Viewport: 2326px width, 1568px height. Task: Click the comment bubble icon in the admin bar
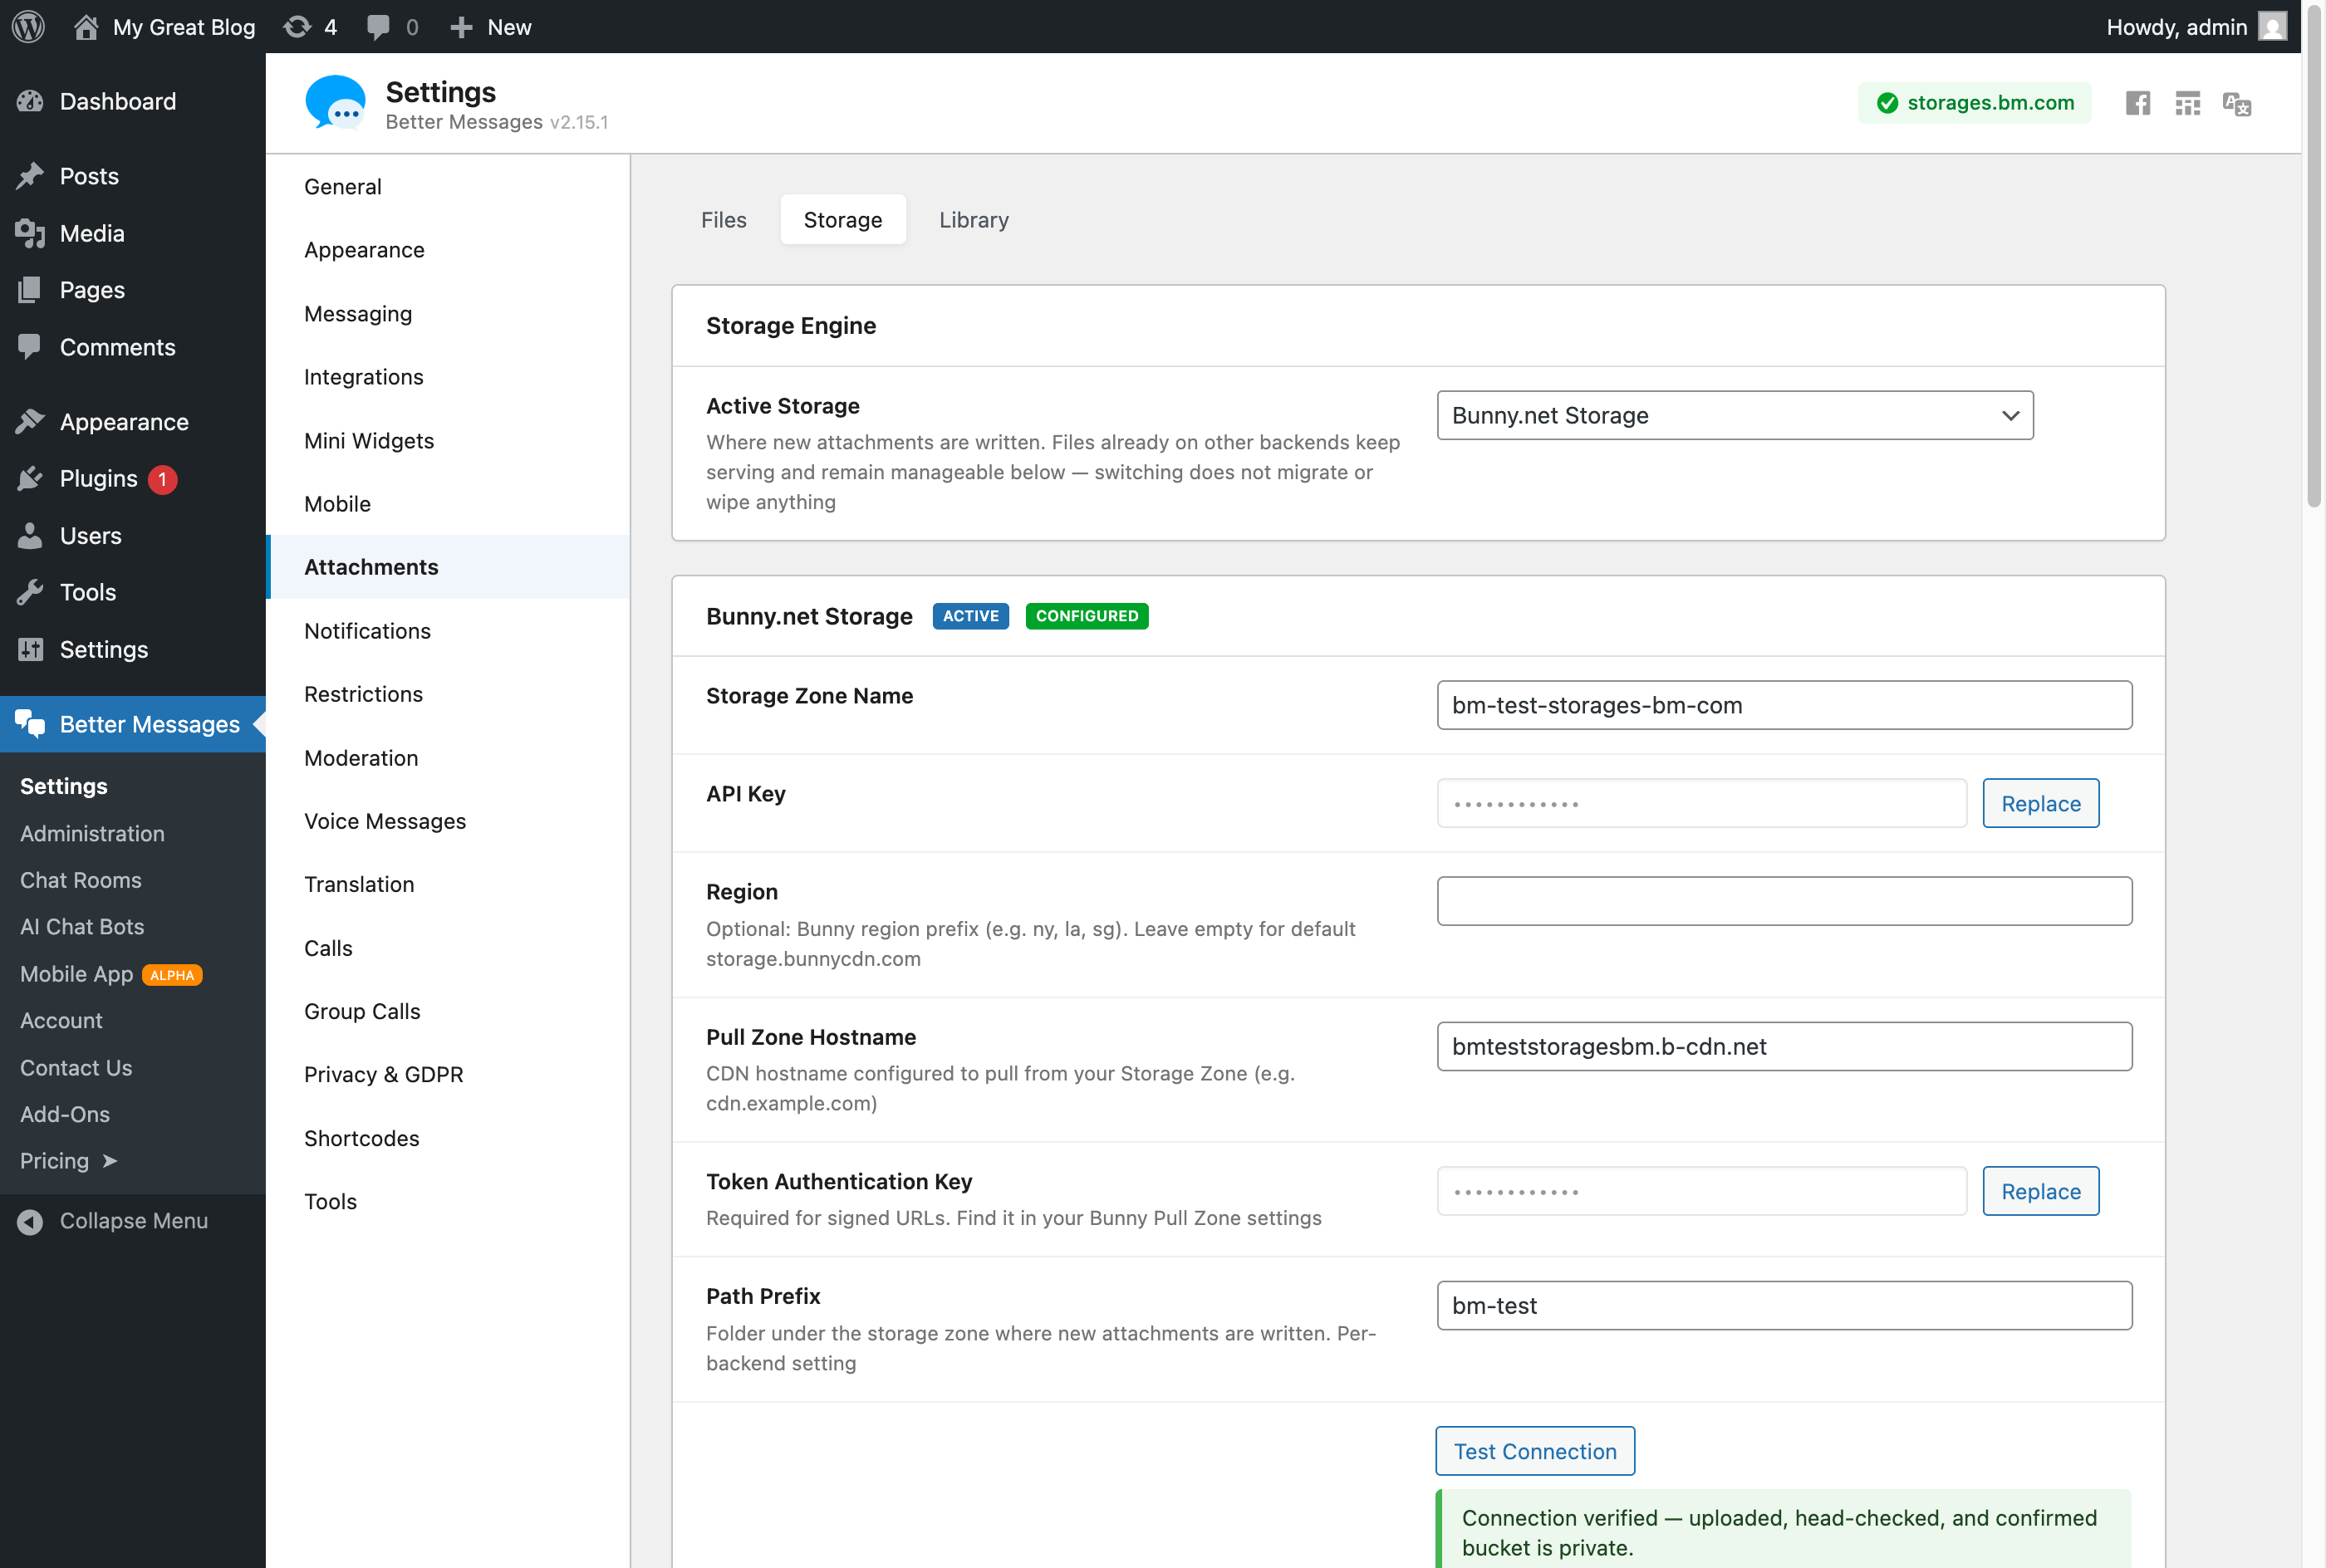[378, 27]
